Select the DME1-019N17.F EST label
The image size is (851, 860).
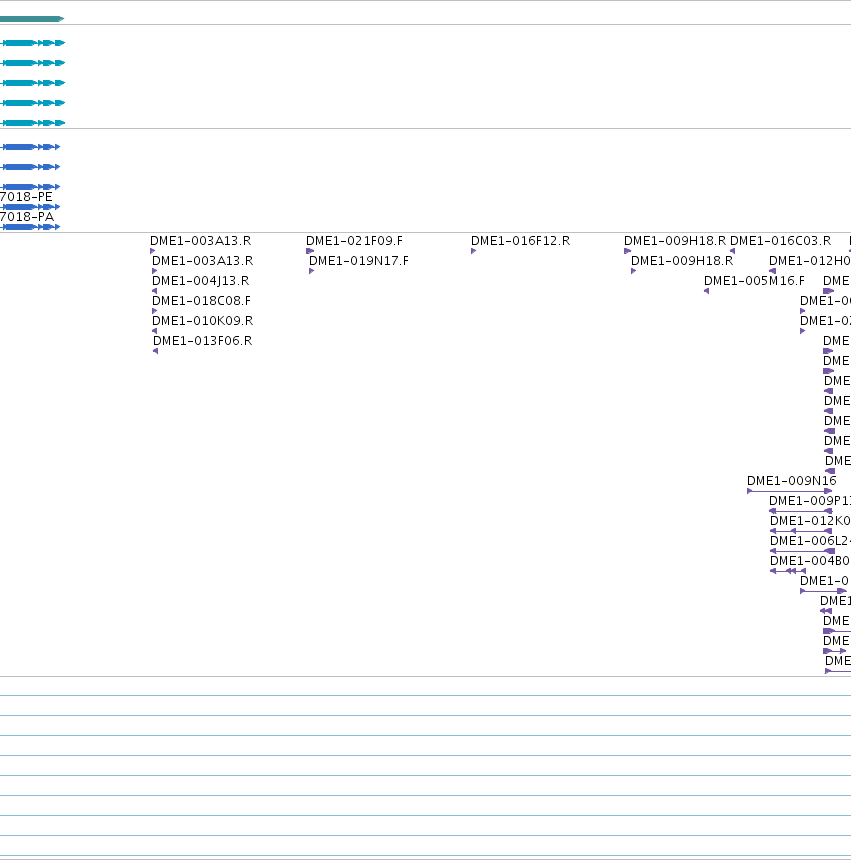coord(359,261)
